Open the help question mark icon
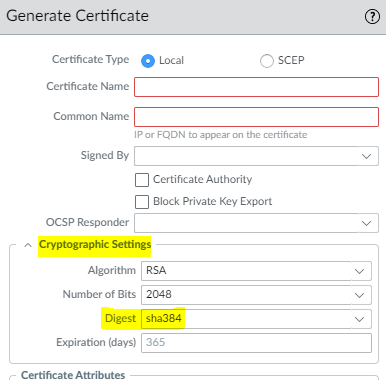 click(x=372, y=17)
